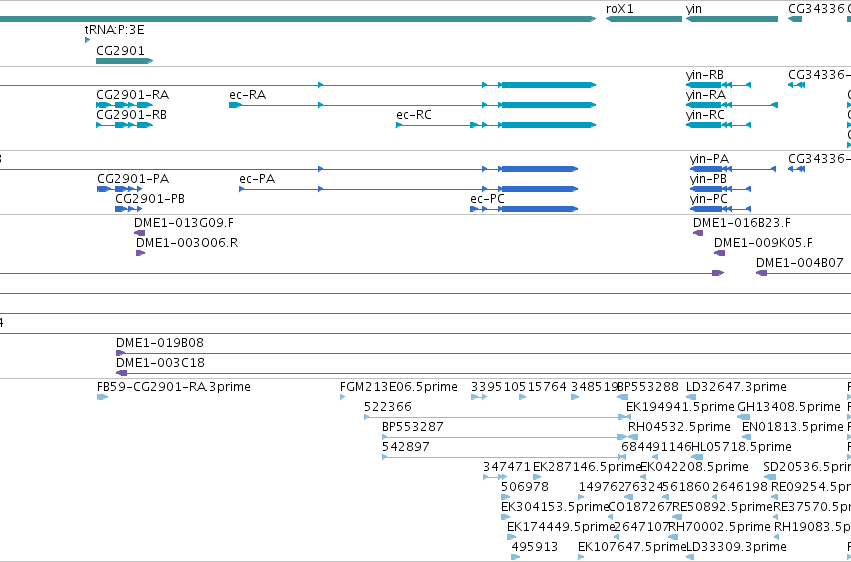Open the RH70002.5prime EST
The height and width of the screenshot is (562, 851).
pyautogui.click(x=671, y=537)
